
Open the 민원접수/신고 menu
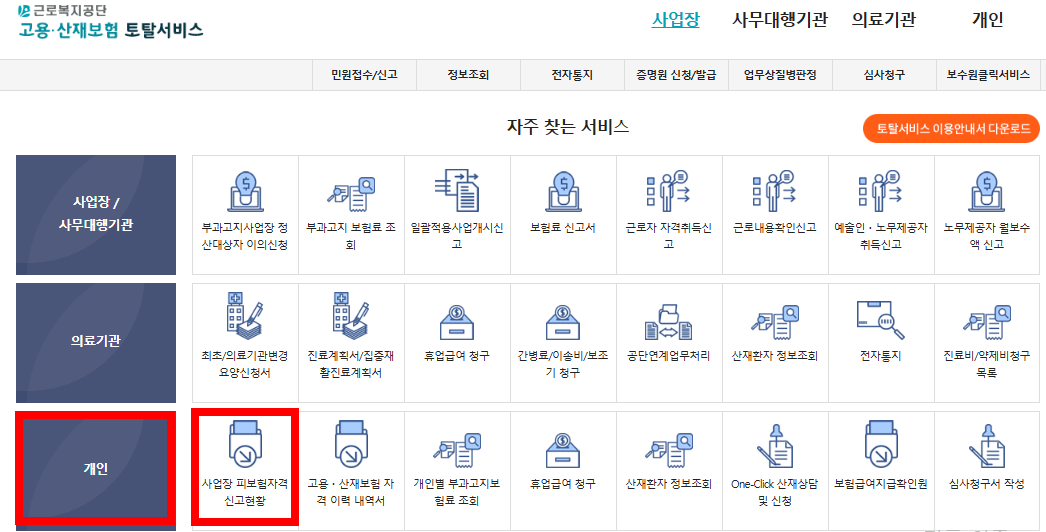click(x=364, y=75)
